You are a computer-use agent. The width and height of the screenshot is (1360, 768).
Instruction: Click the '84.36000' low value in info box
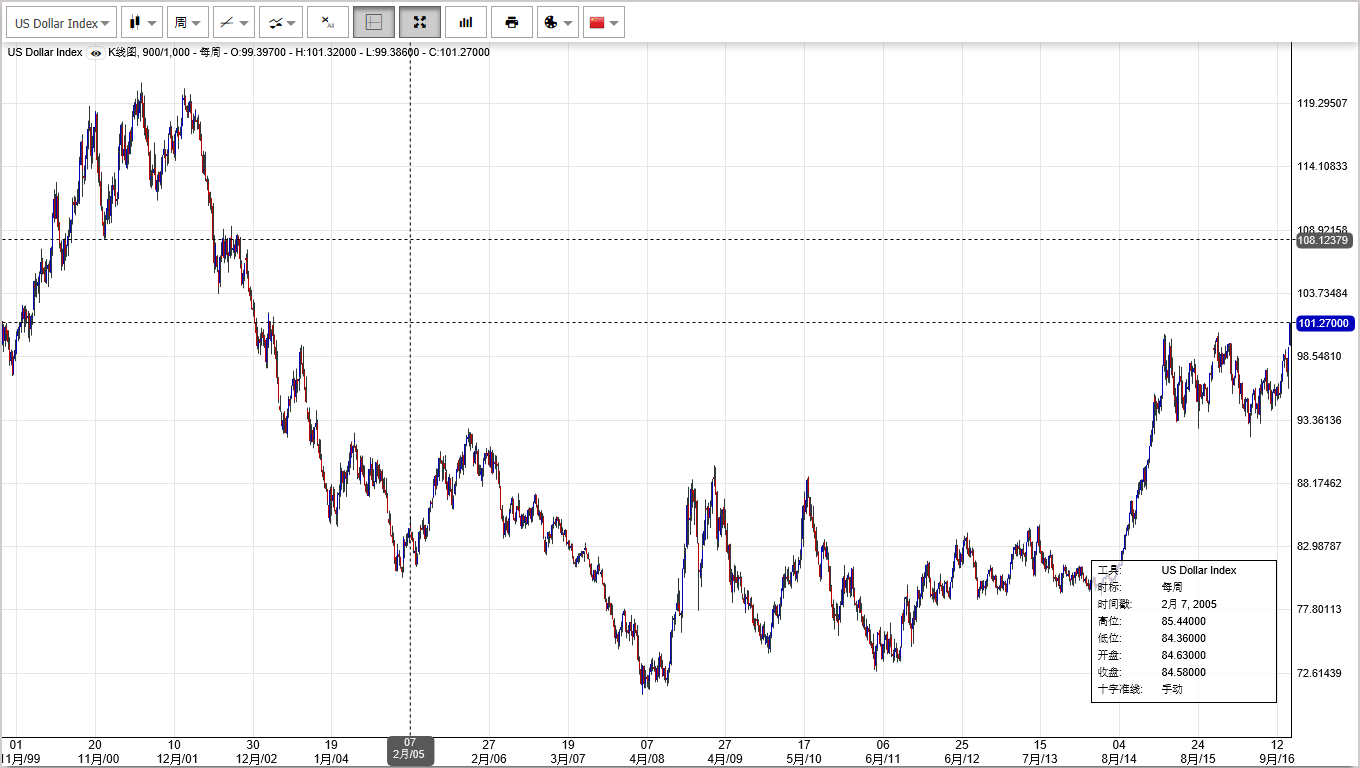pos(1183,638)
